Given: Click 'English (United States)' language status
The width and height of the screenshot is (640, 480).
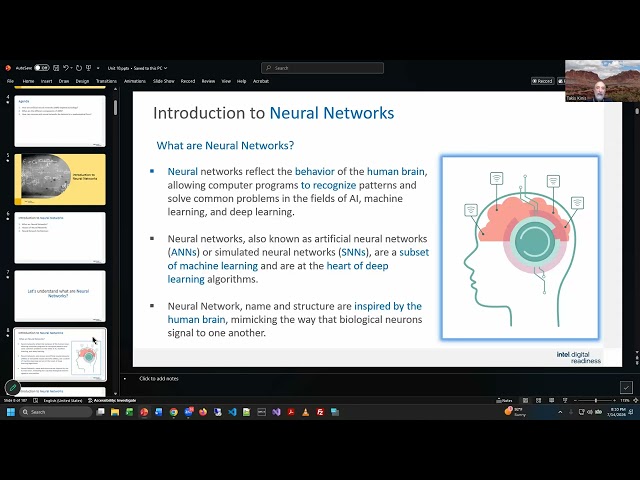Looking at the screenshot, I should (x=63, y=401).
